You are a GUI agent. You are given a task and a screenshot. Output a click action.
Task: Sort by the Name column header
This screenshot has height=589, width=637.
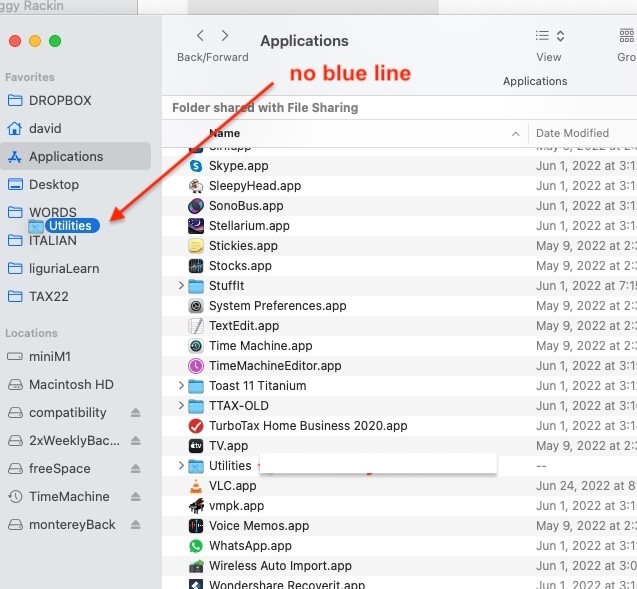point(224,133)
